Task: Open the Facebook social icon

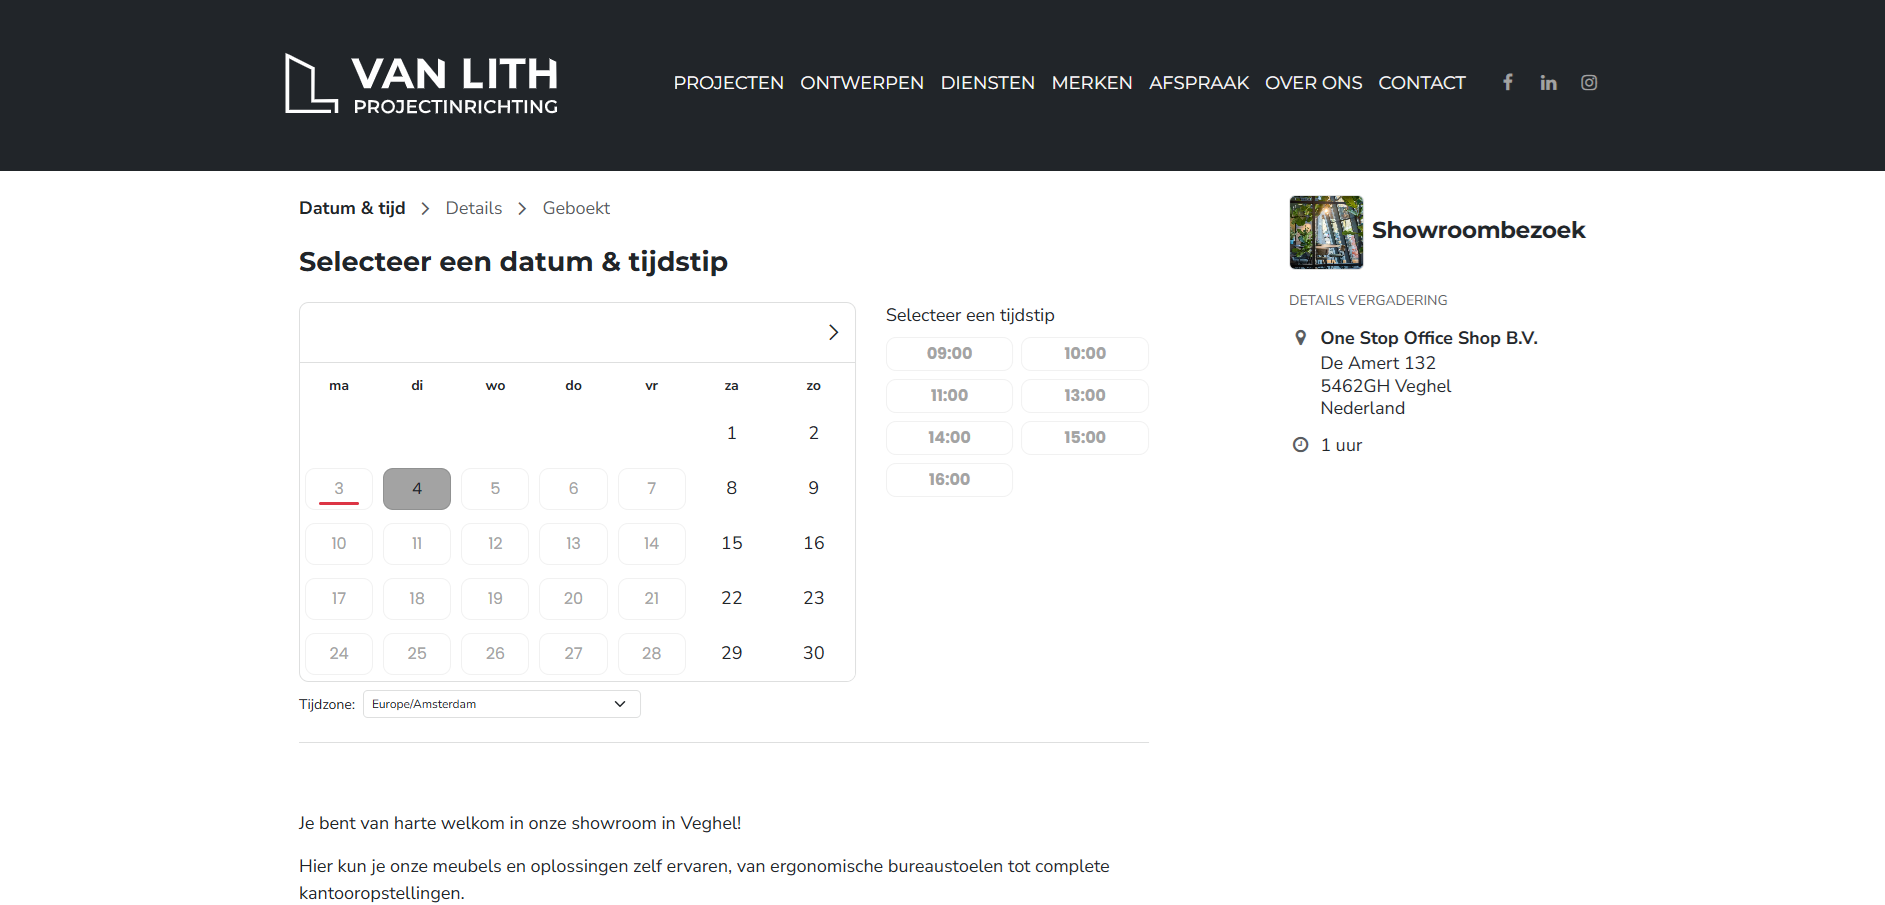Action: [x=1507, y=82]
